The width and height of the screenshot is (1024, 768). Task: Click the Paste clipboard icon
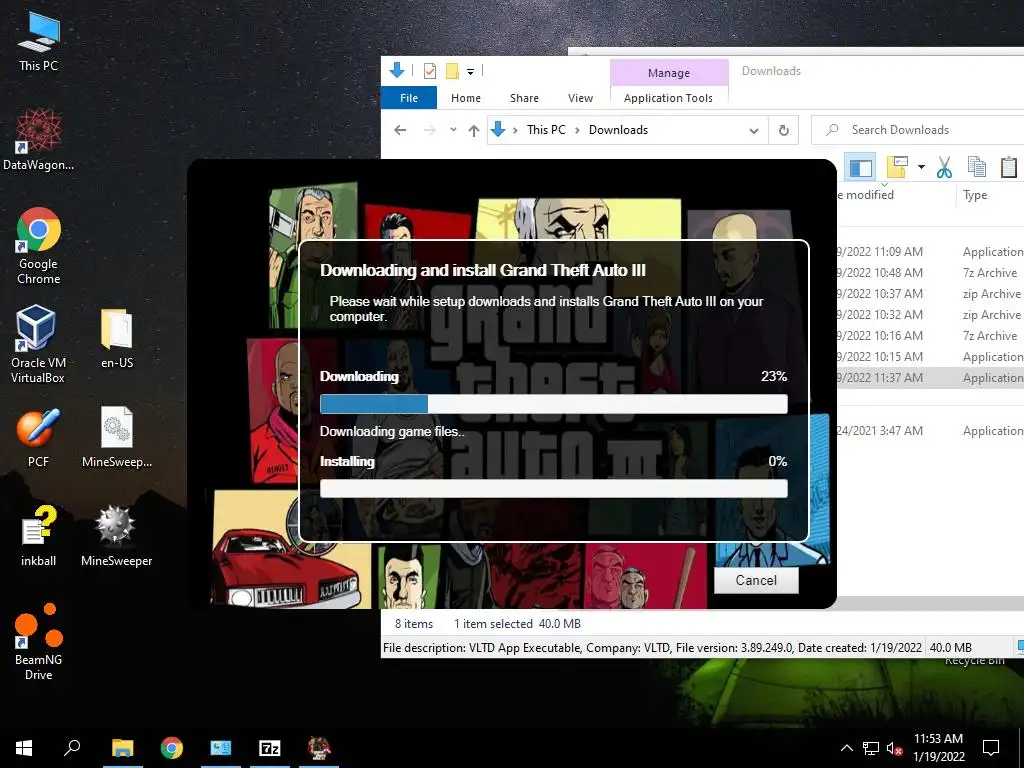coord(1008,167)
